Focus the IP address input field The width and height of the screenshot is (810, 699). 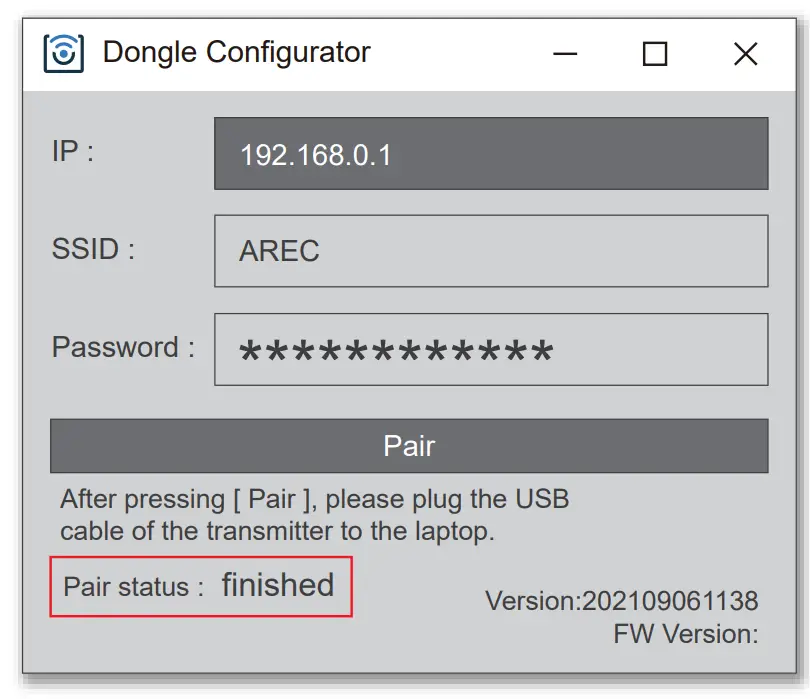(490, 154)
